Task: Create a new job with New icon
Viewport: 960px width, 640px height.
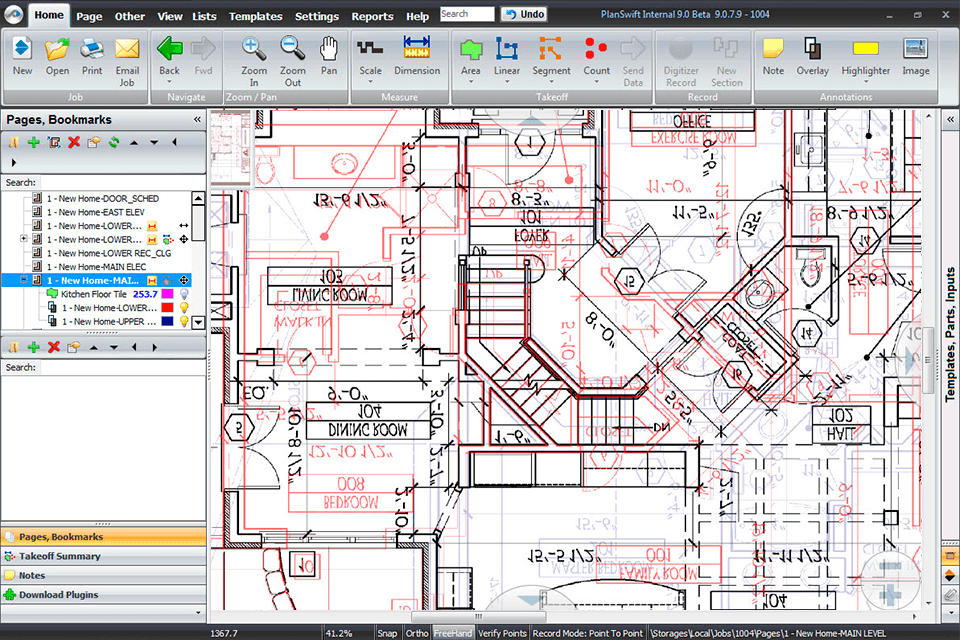Action: coord(23,56)
